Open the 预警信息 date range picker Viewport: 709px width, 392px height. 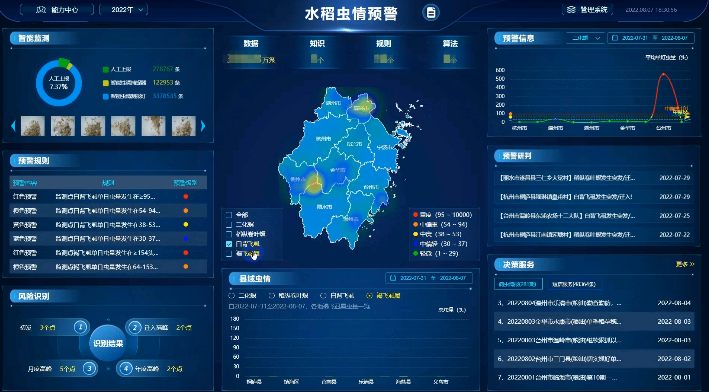pyautogui.click(x=650, y=38)
